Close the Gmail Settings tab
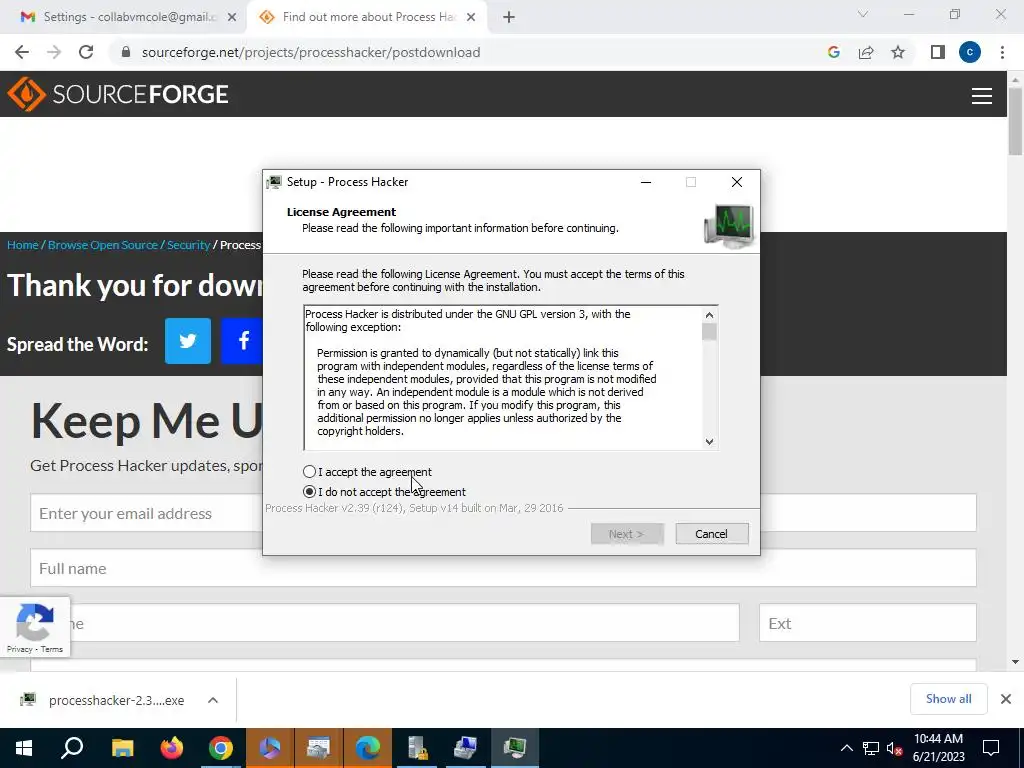This screenshot has height=768, width=1024. (232, 18)
